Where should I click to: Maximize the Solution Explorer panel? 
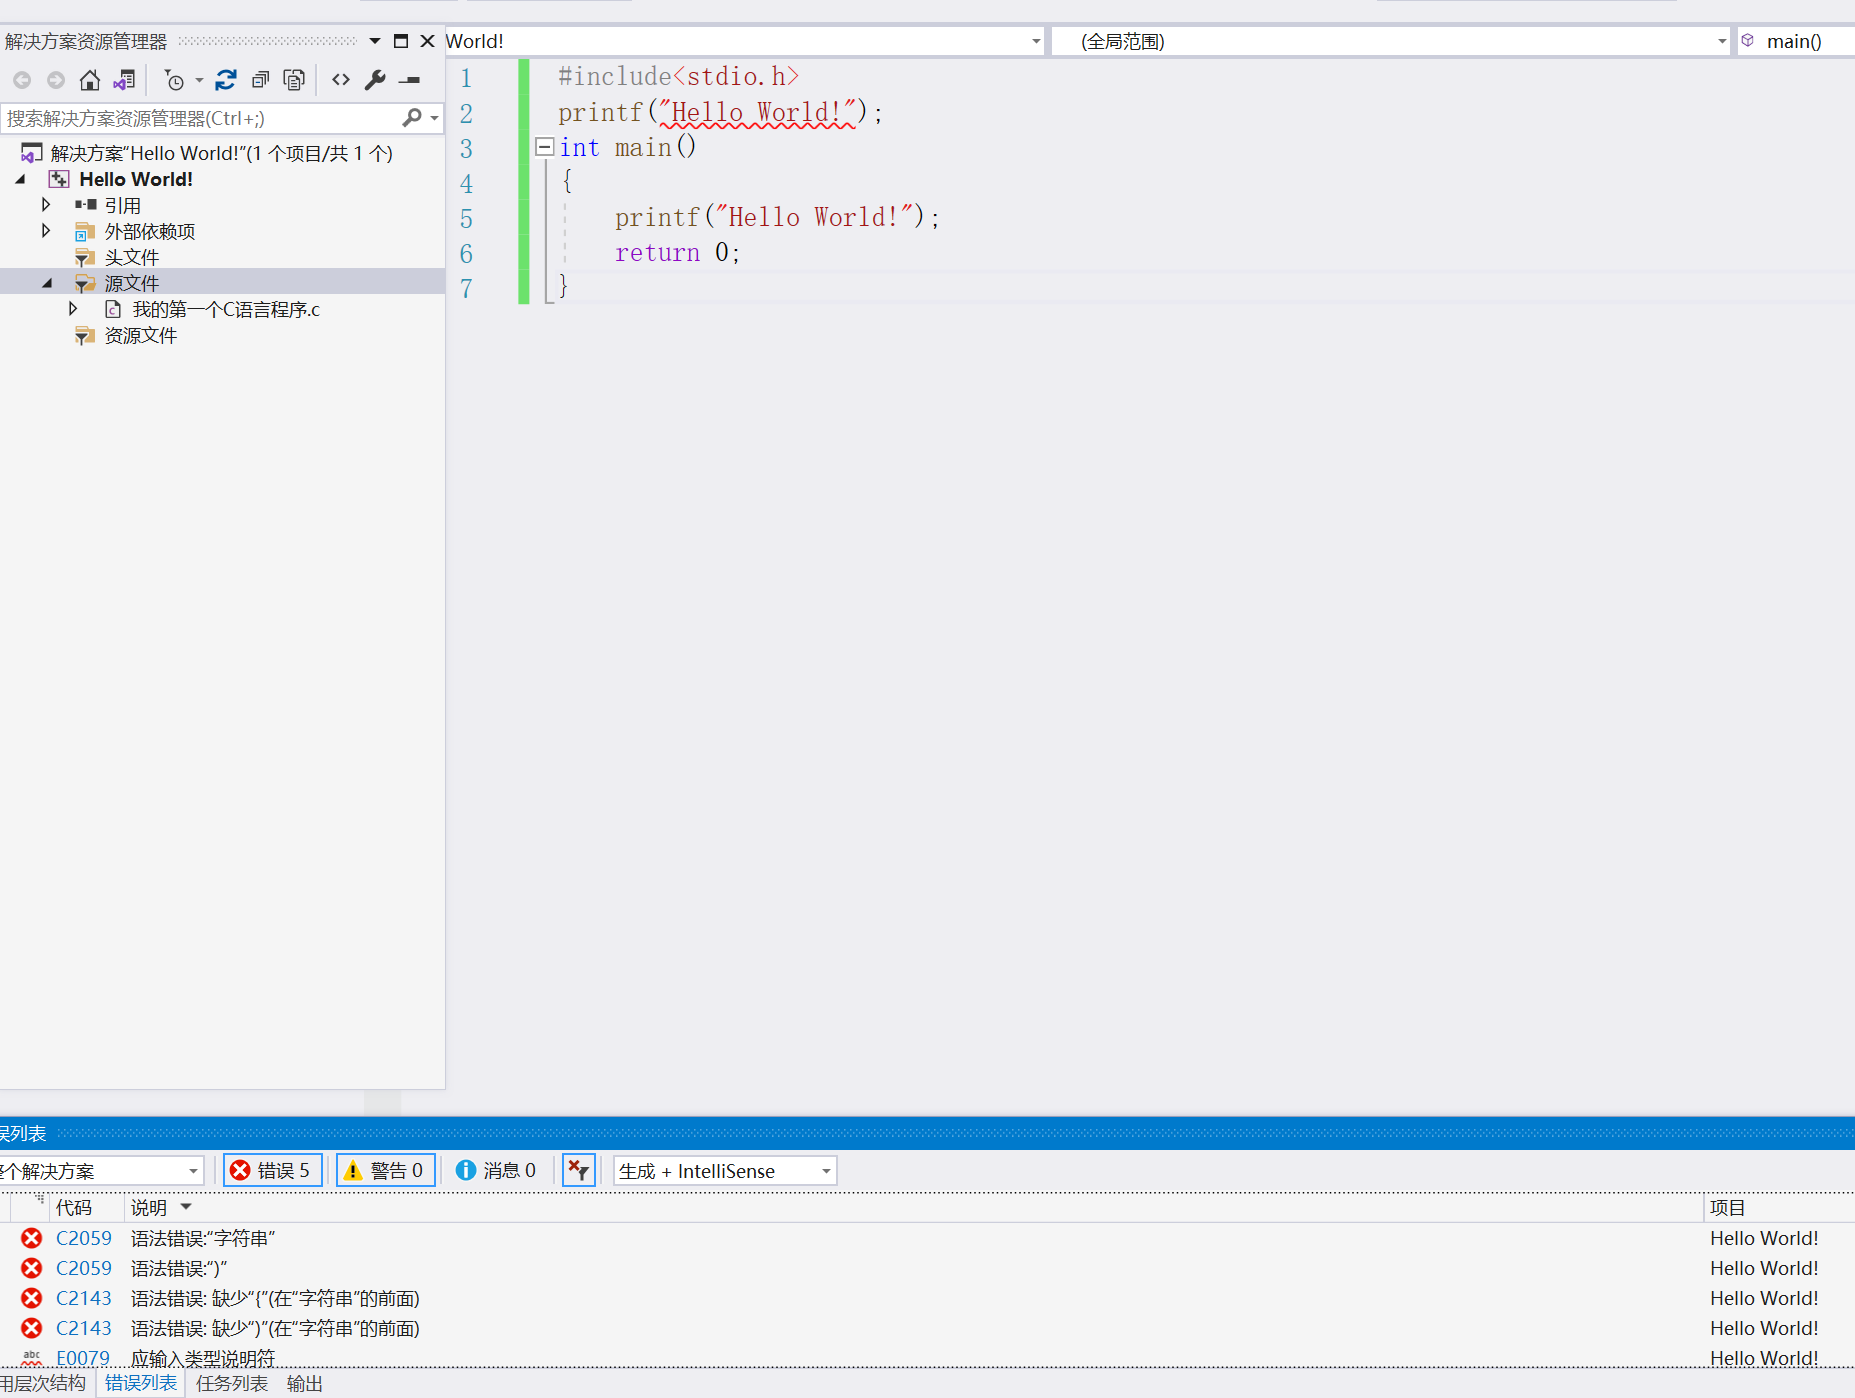tap(401, 41)
